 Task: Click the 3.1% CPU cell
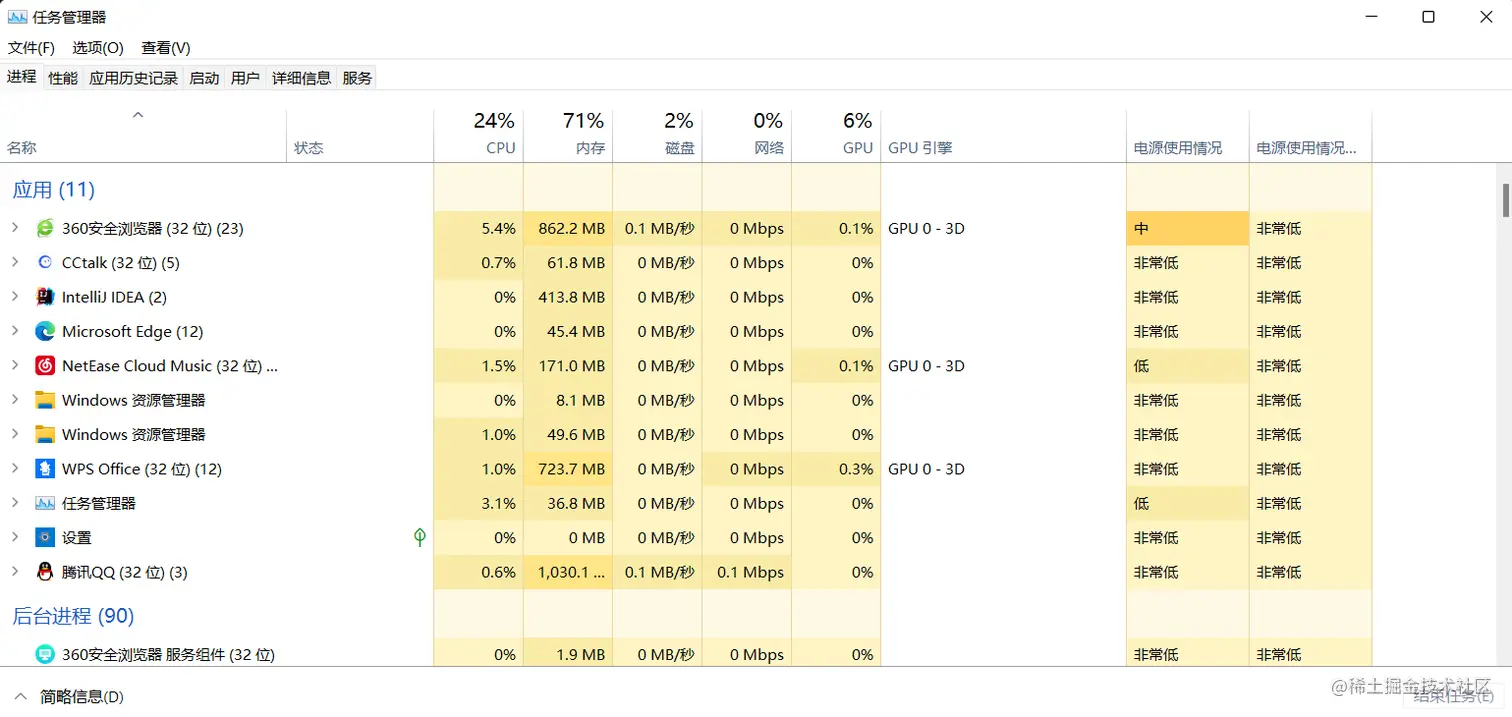(x=478, y=503)
